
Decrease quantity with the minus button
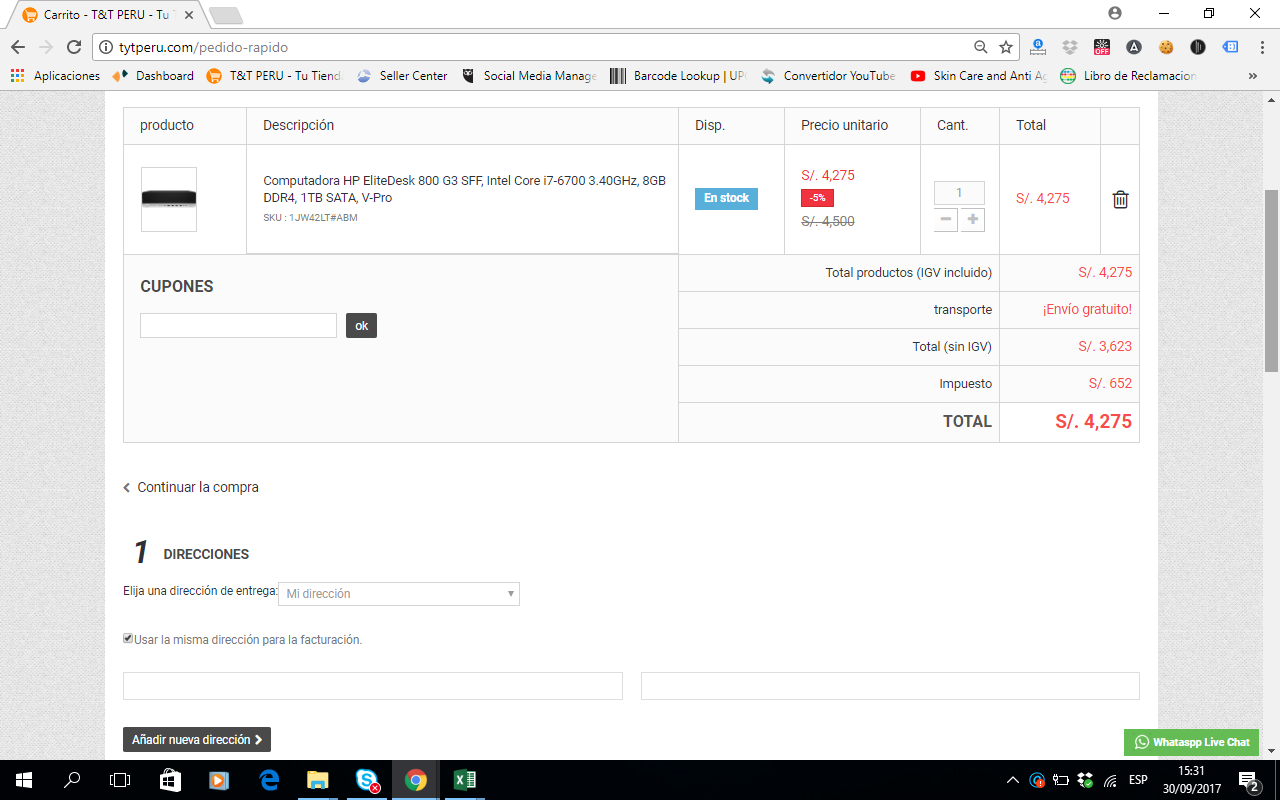[946, 220]
